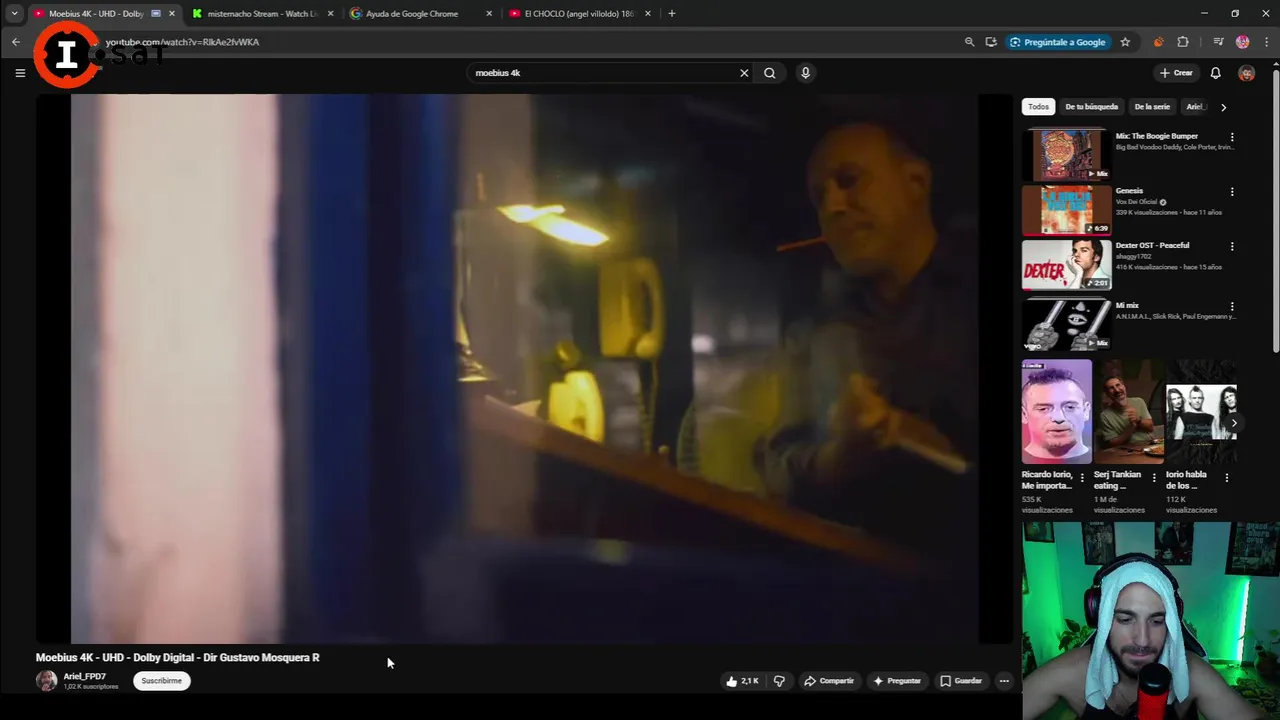Play or pause the Moebius video player
Image resolution: width=1280 pixels, height=720 pixels.
point(525,369)
